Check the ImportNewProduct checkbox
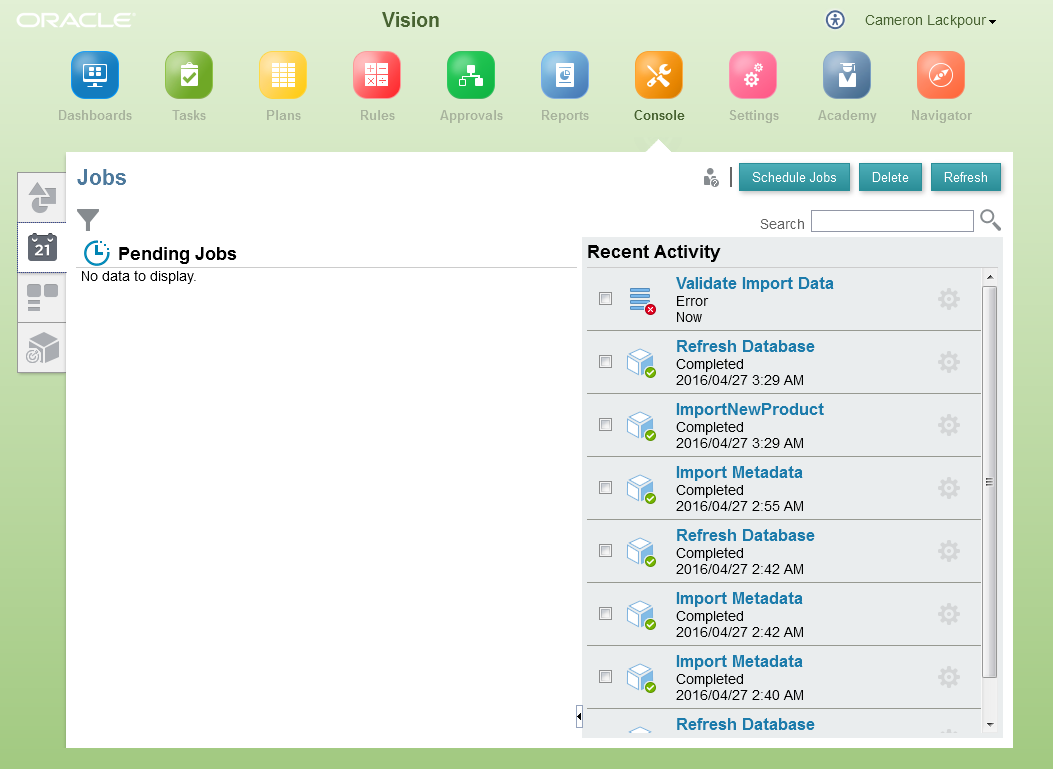Screen dimensions: 1053x769 [x=606, y=424]
